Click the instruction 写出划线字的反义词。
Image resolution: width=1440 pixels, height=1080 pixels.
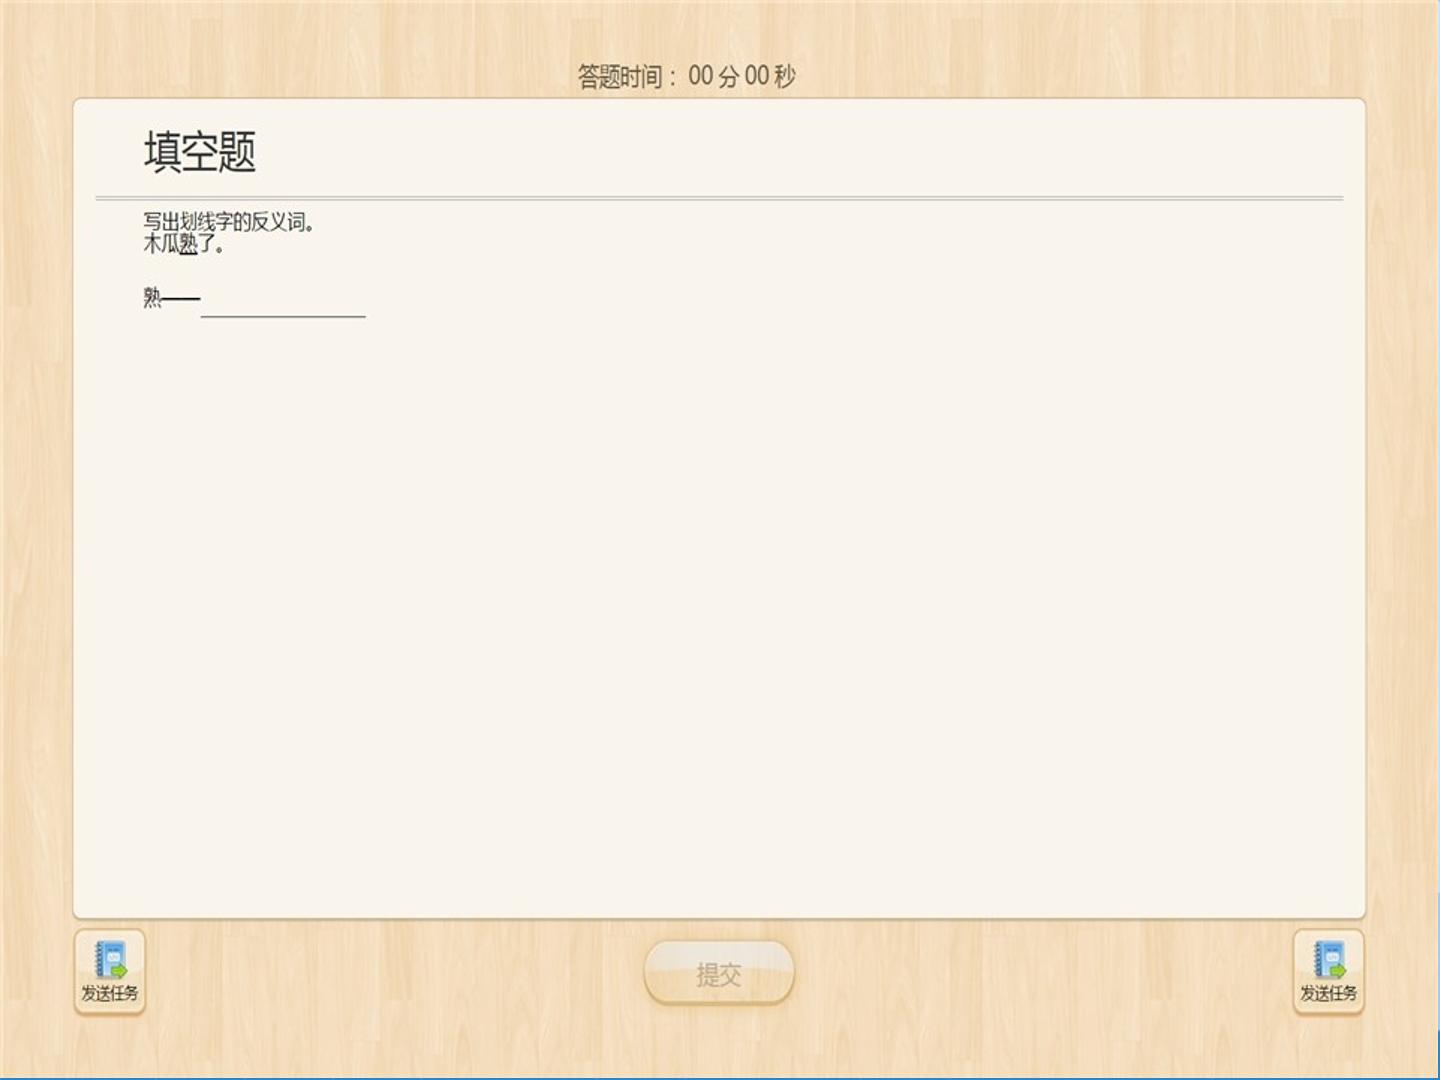(228, 222)
